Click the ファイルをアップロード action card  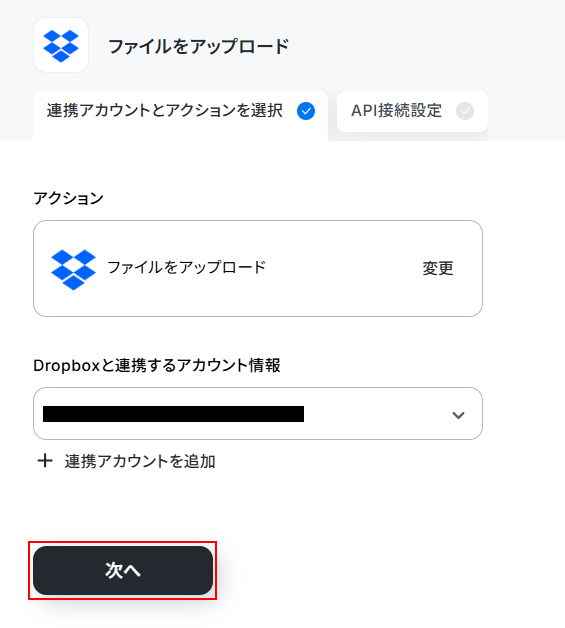click(x=258, y=268)
